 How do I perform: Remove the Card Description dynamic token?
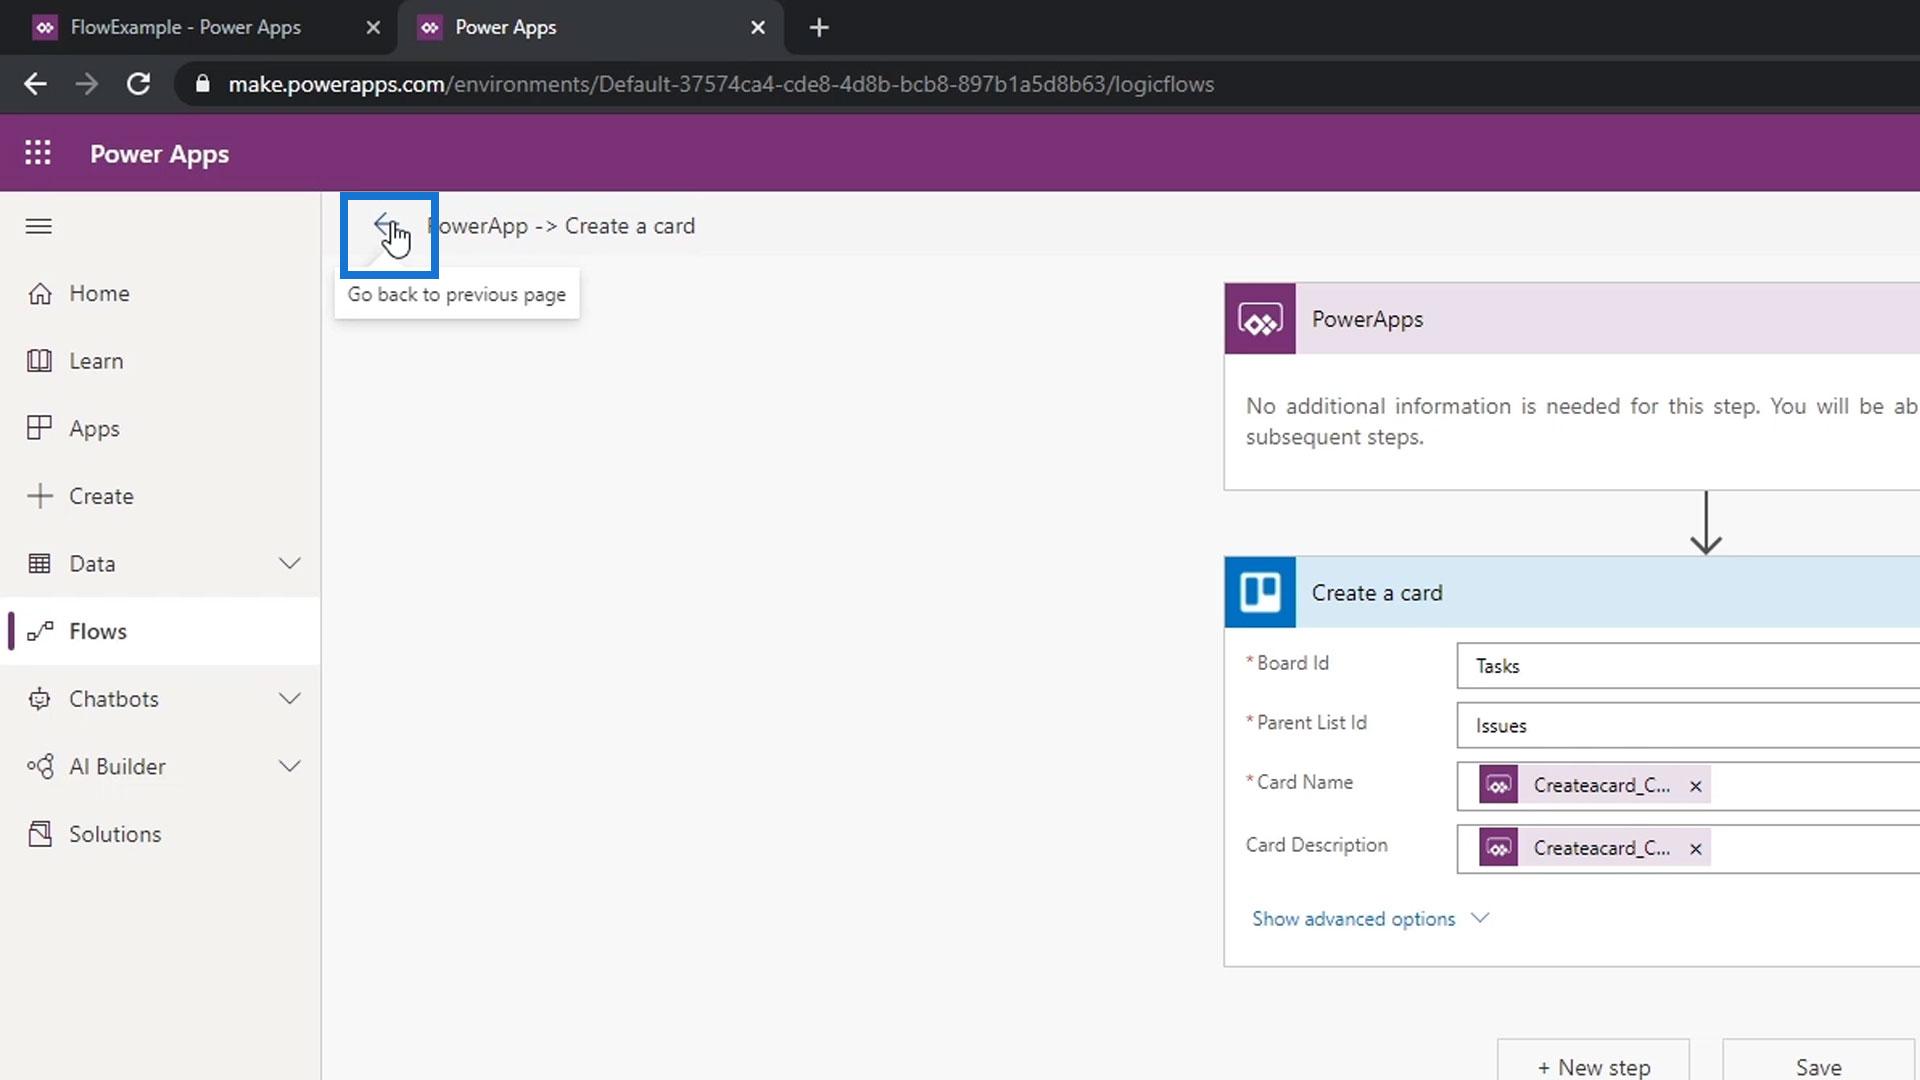point(1695,849)
